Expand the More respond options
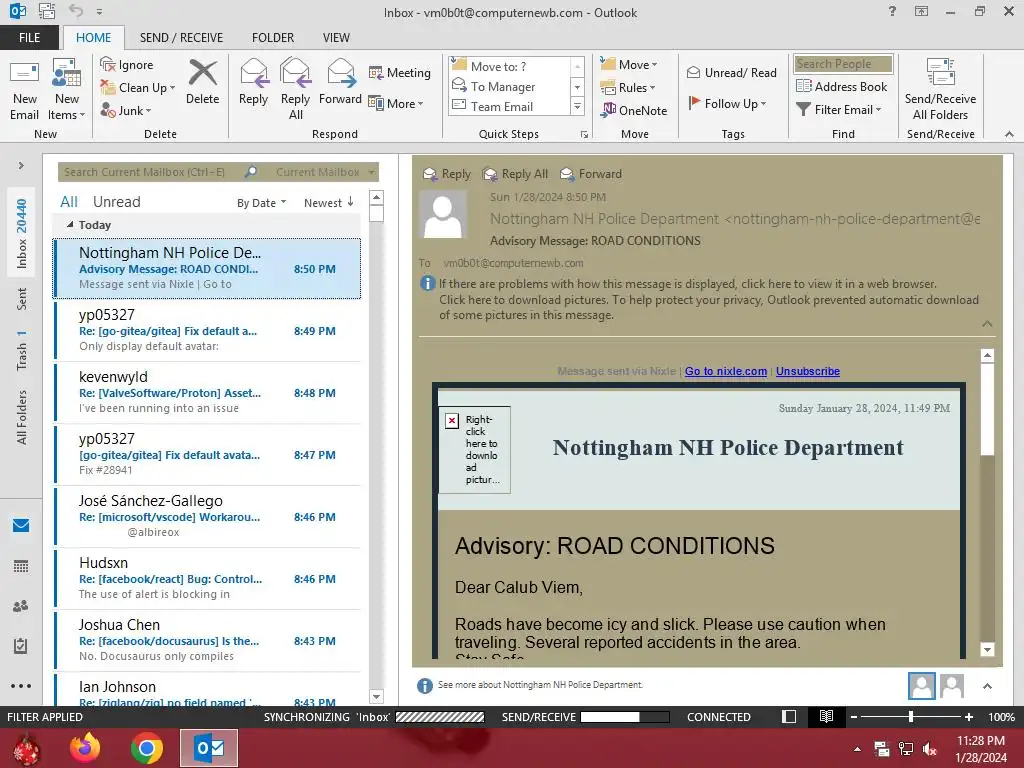1024x768 pixels. tap(396, 103)
